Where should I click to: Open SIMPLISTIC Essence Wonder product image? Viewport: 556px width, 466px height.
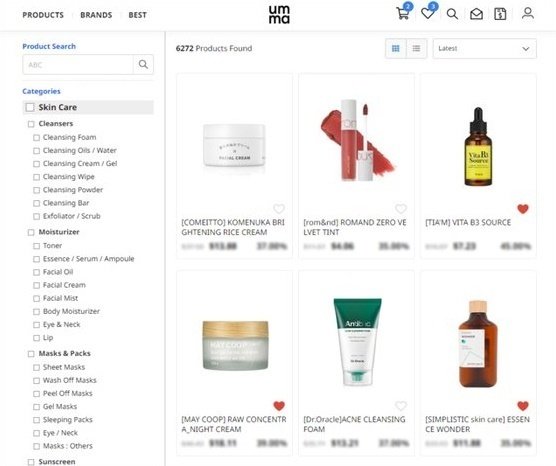(x=478, y=343)
